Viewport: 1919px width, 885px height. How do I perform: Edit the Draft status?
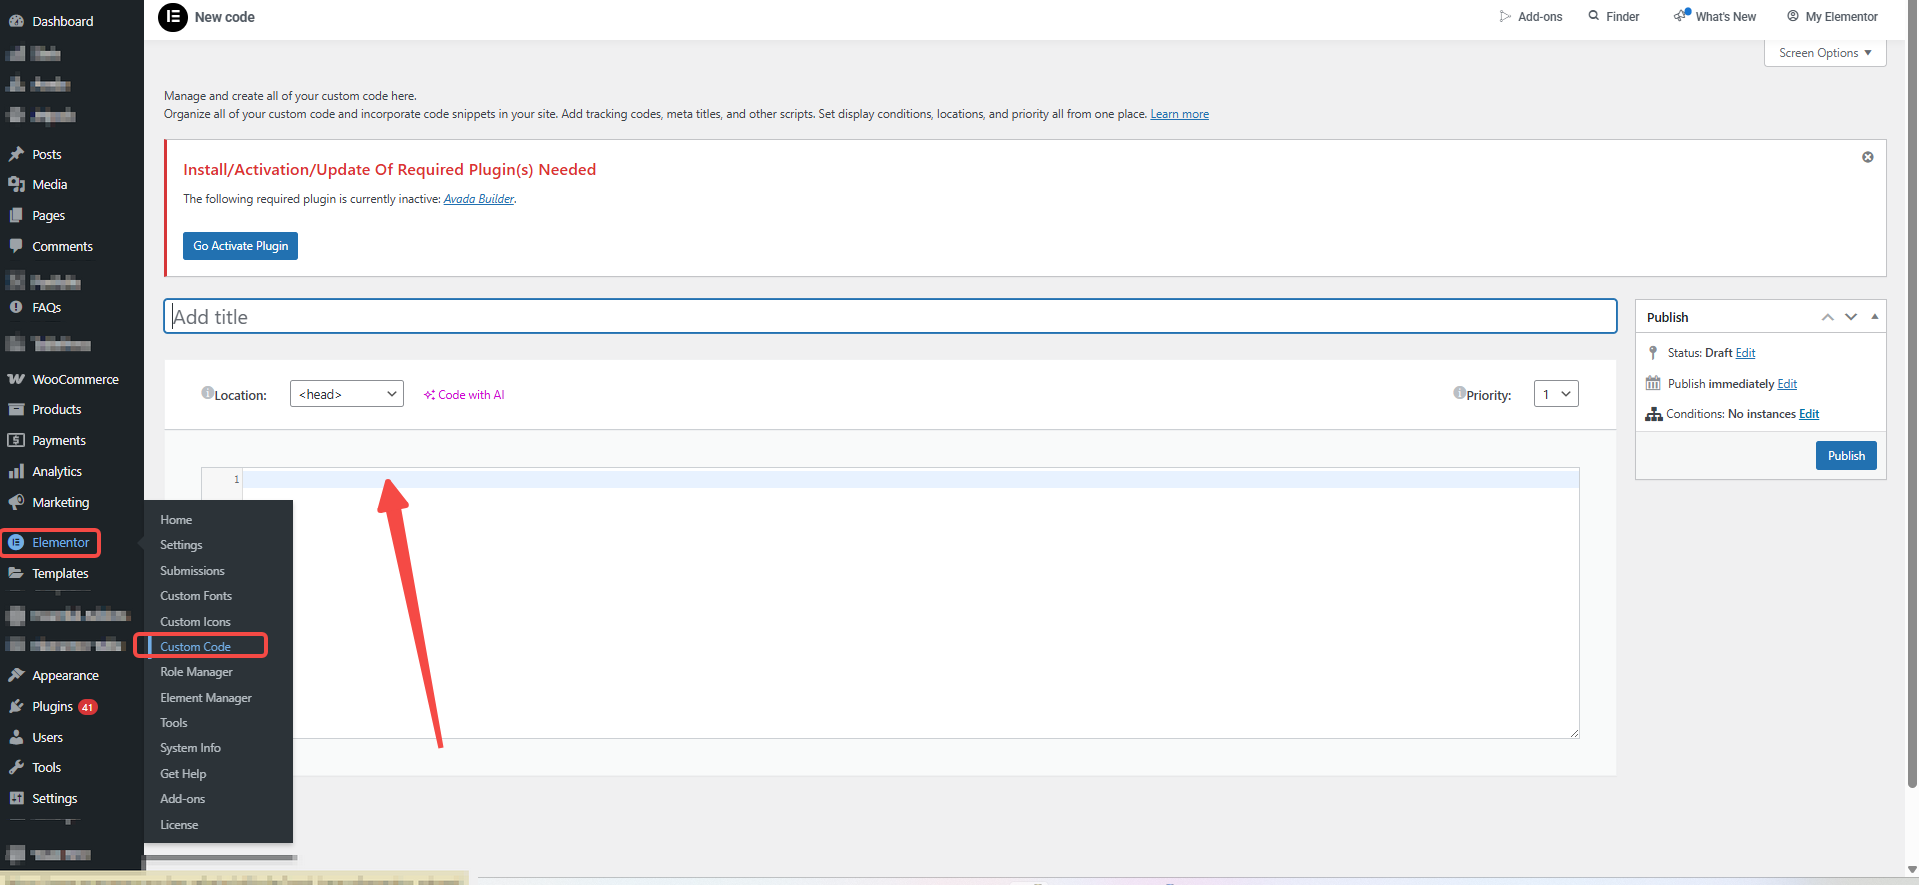(x=1745, y=353)
